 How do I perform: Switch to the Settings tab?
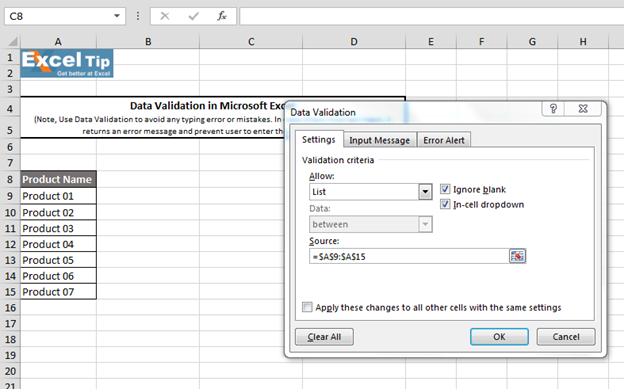pyautogui.click(x=319, y=139)
